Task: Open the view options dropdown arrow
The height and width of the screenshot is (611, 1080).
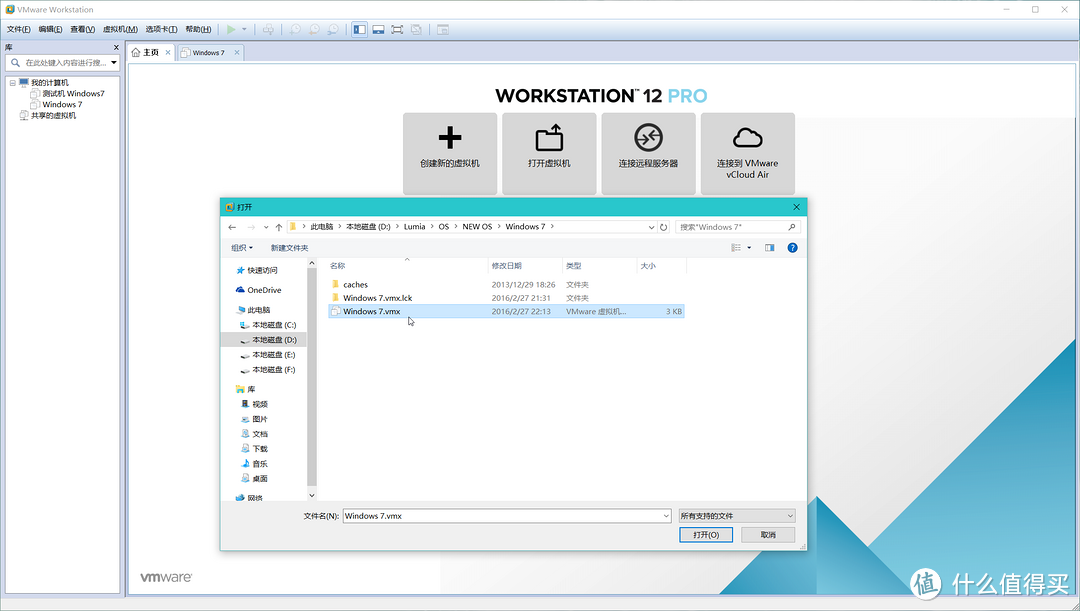Action: pyautogui.click(x=749, y=247)
